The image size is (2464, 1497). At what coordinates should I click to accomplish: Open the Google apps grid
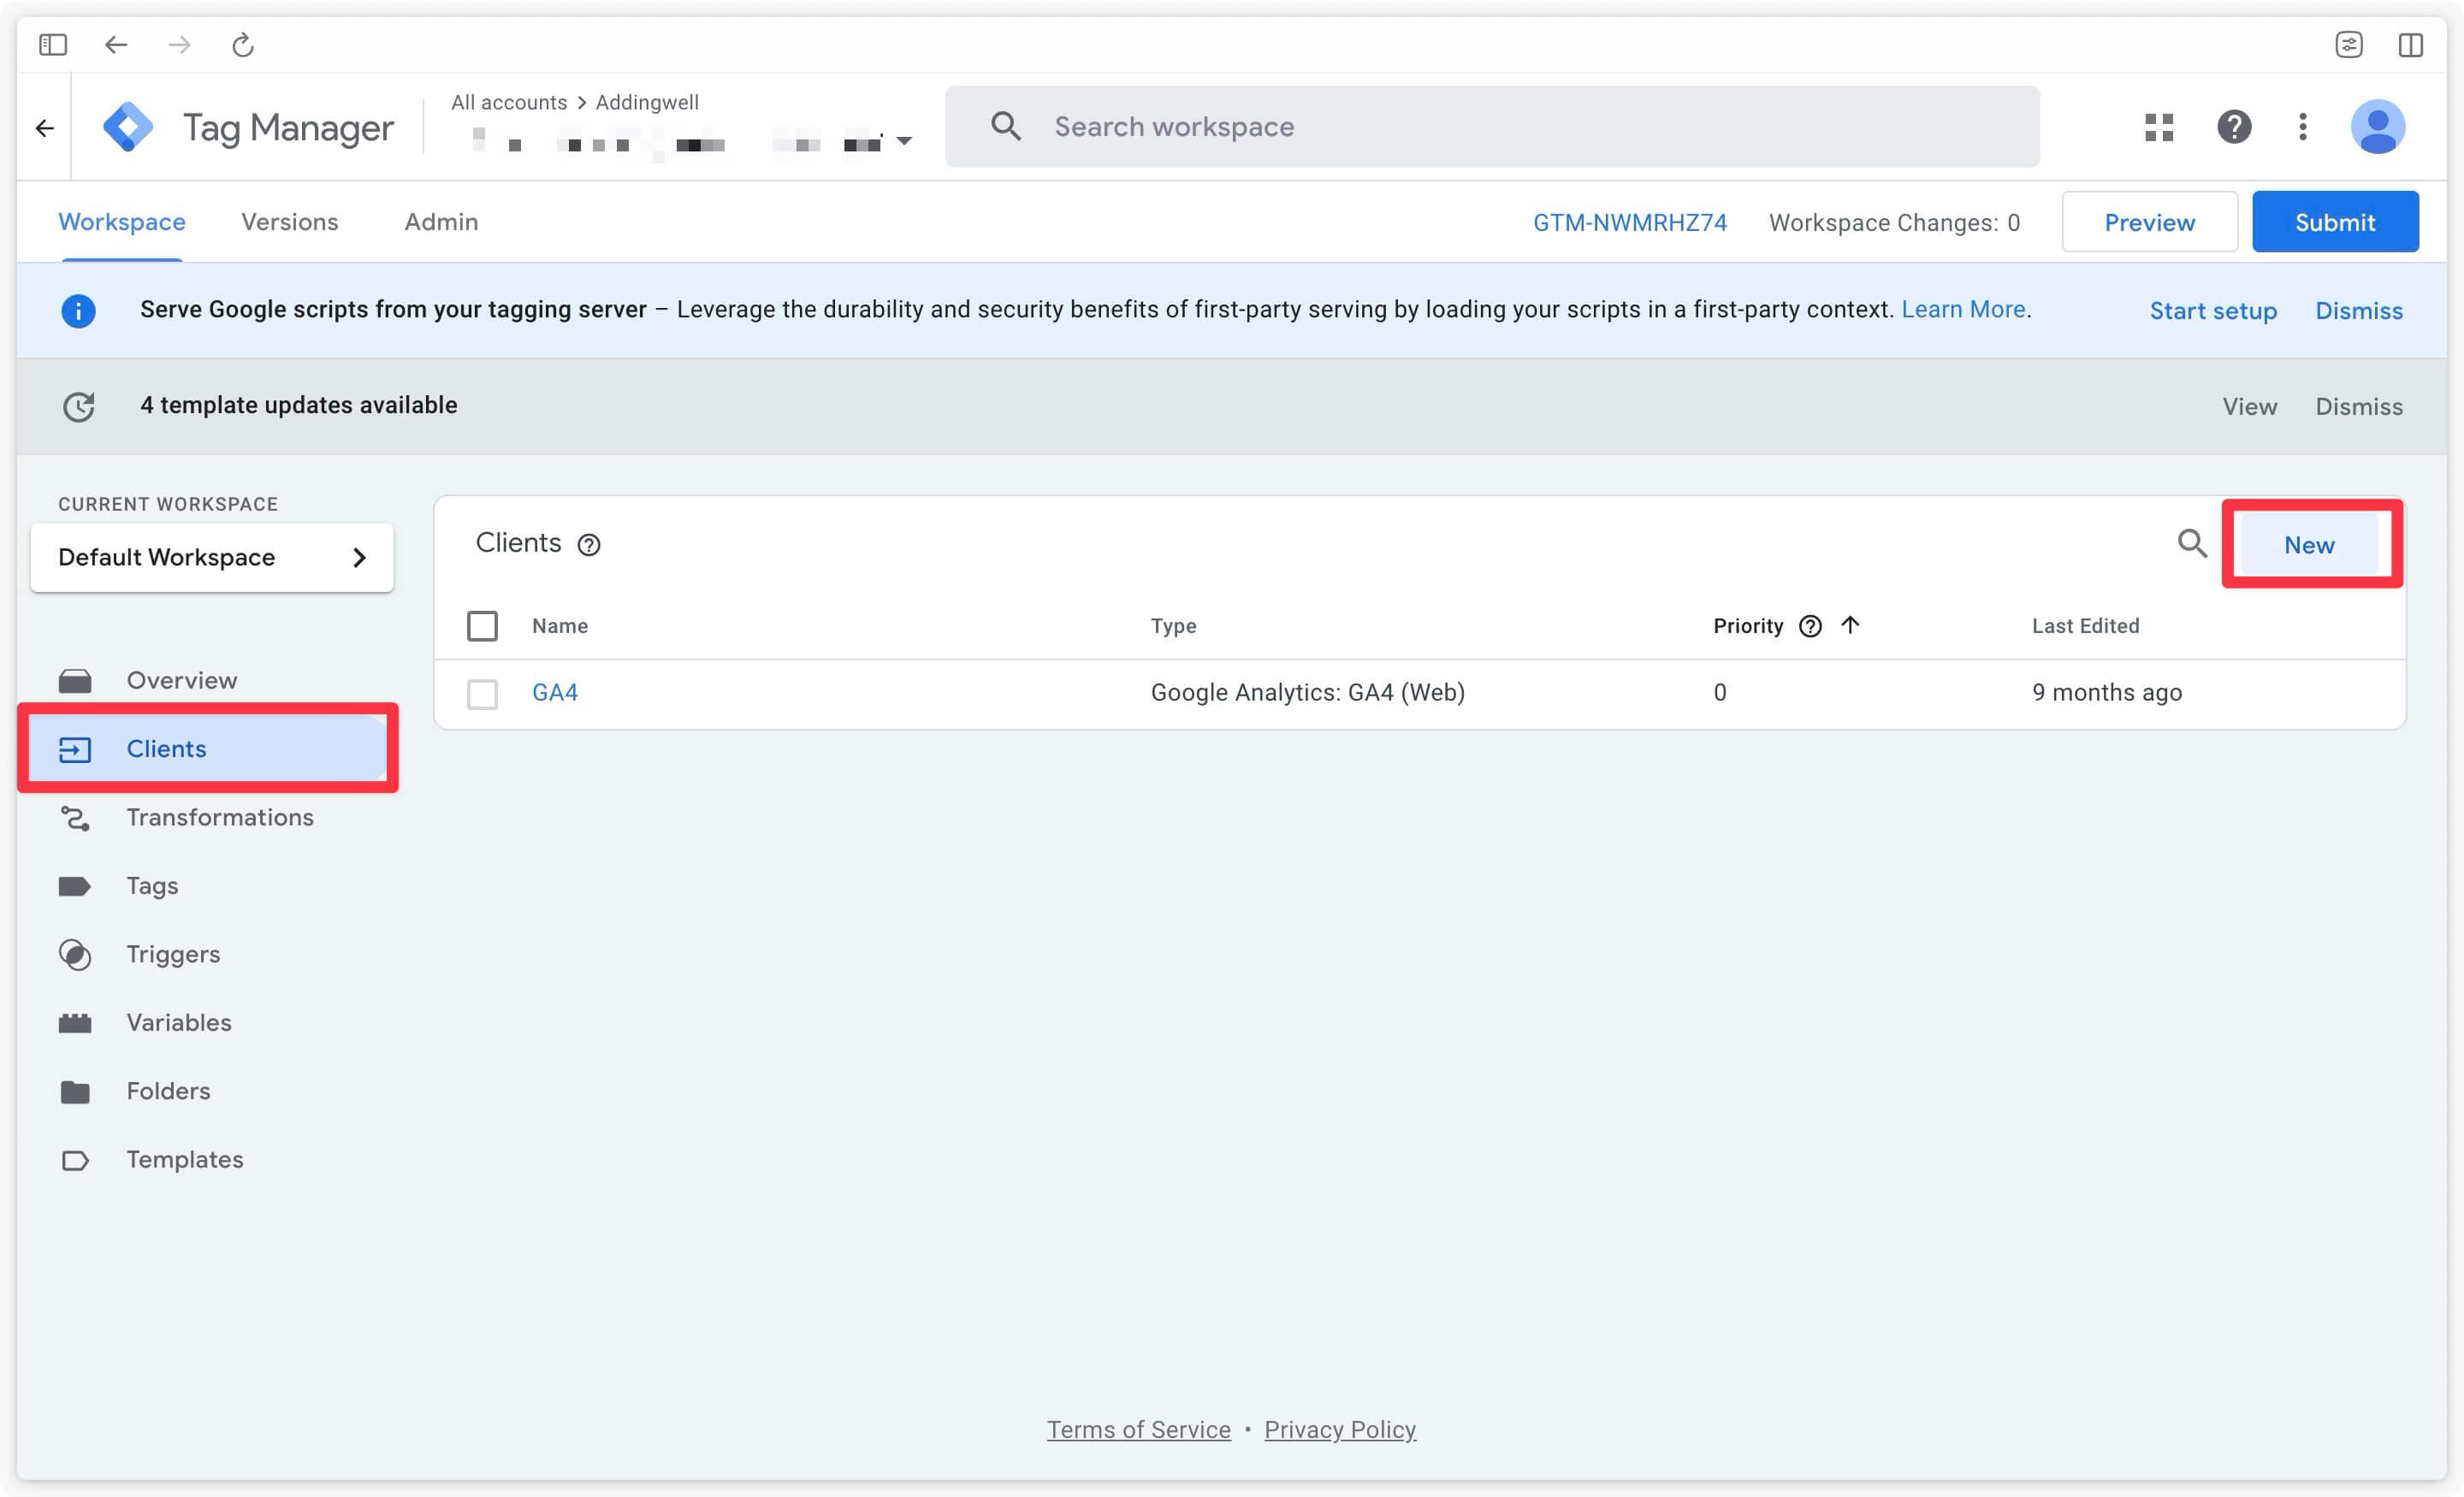2159,127
